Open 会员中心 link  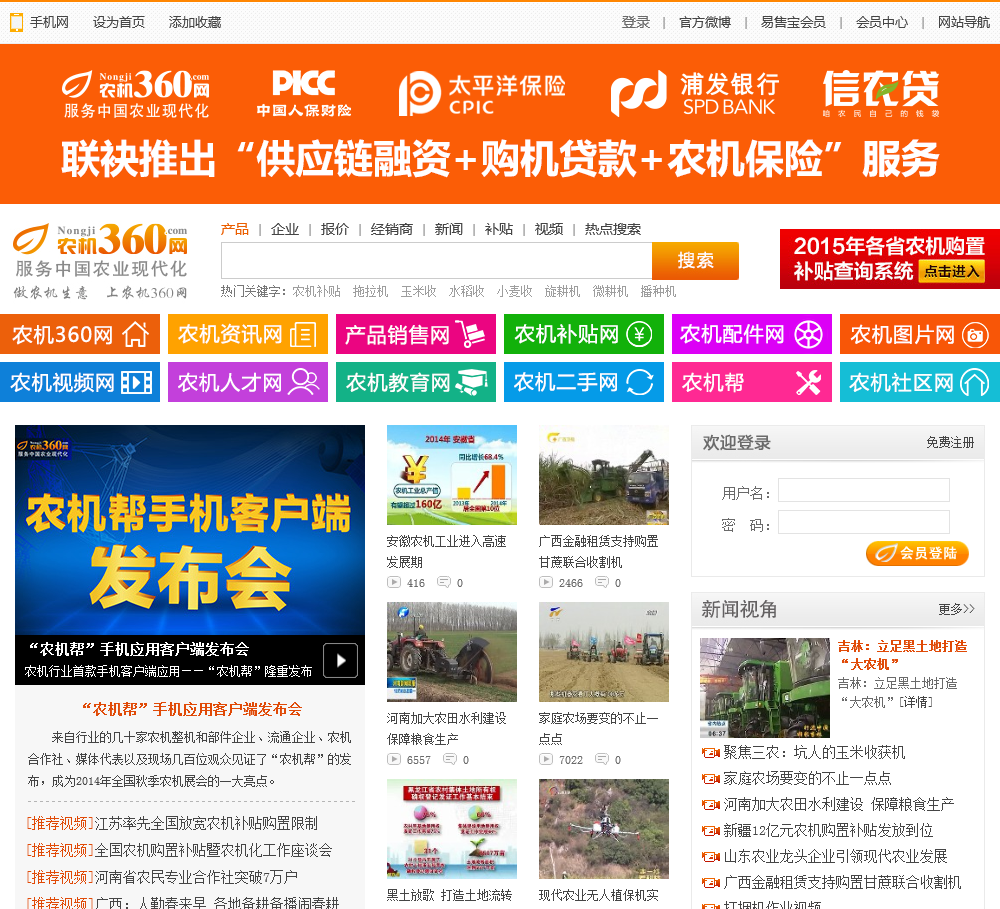pyautogui.click(x=881, y=22)
